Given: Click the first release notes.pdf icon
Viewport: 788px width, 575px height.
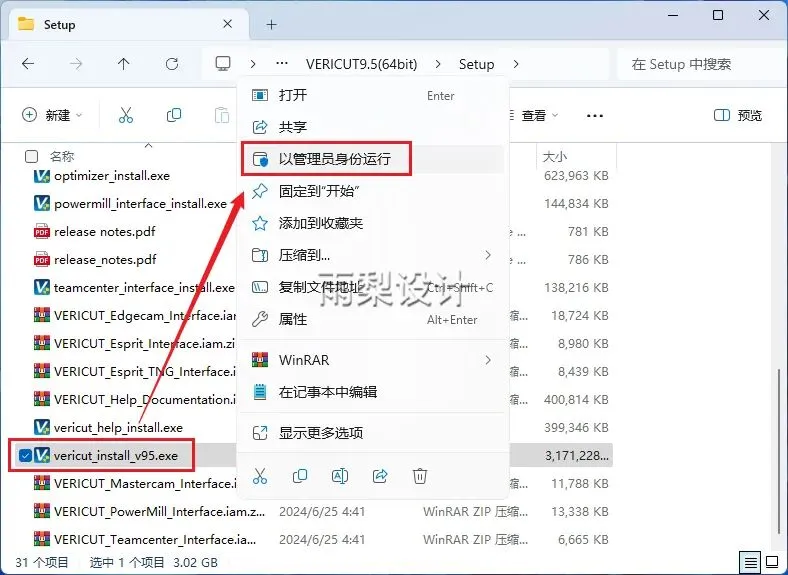Looking at the screenshot, I should point(42,232).
